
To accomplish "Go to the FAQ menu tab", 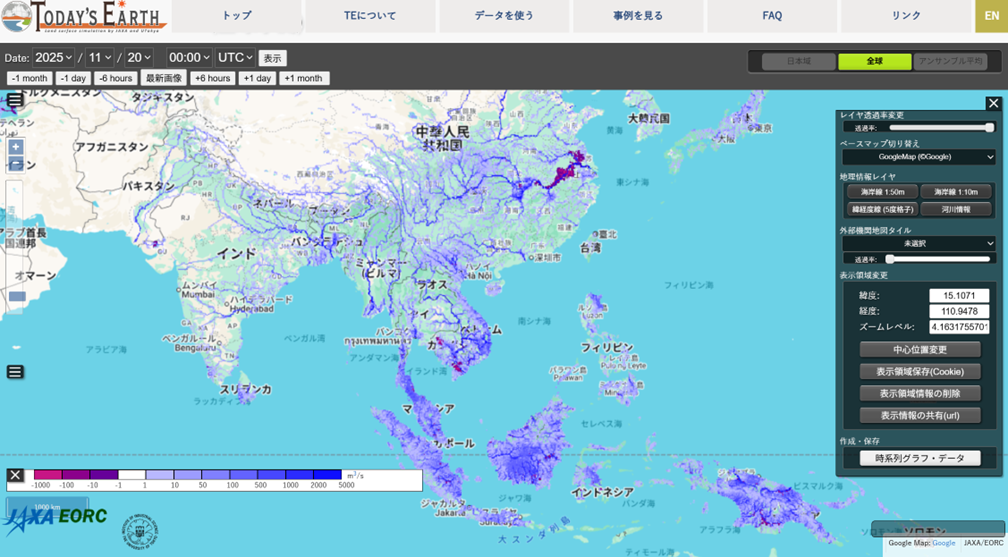I will tap(772, 16).
